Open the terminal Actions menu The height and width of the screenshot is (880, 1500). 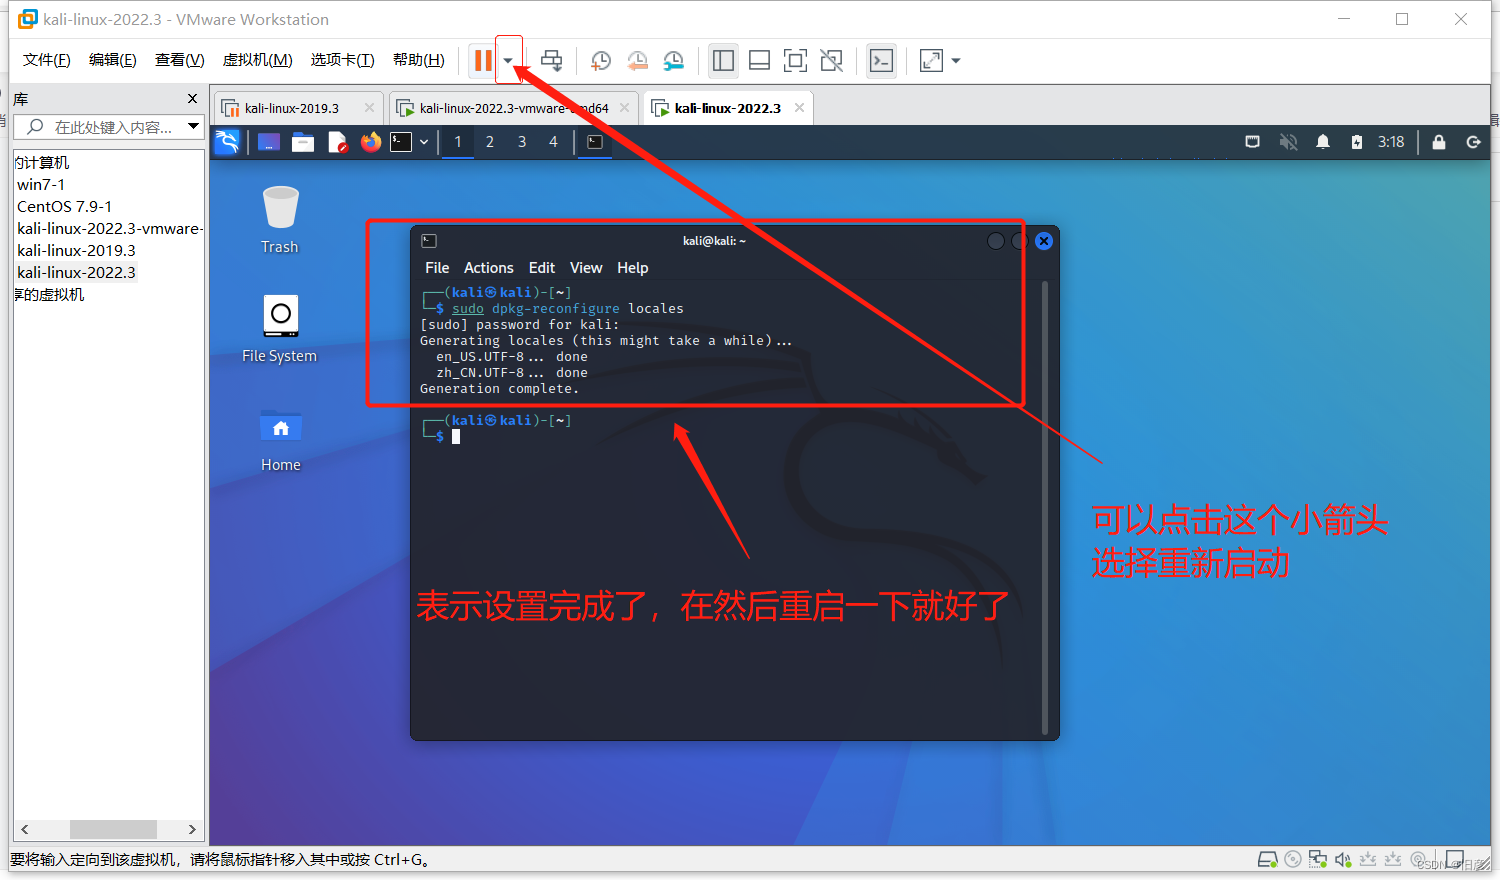tap(489, 268)
